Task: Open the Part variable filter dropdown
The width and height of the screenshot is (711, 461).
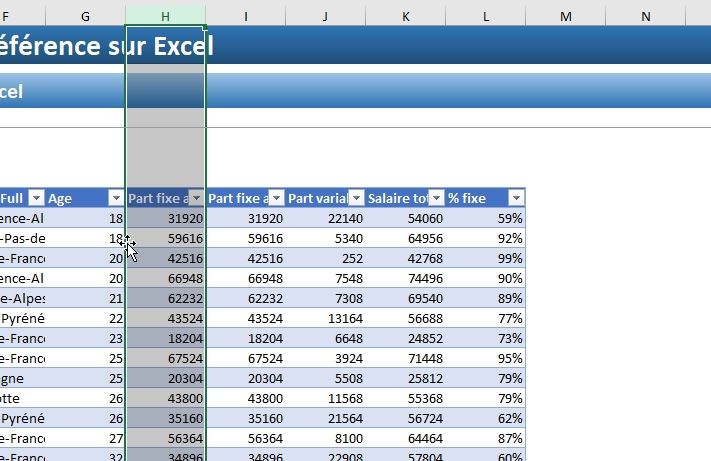Action: (356, 198)
